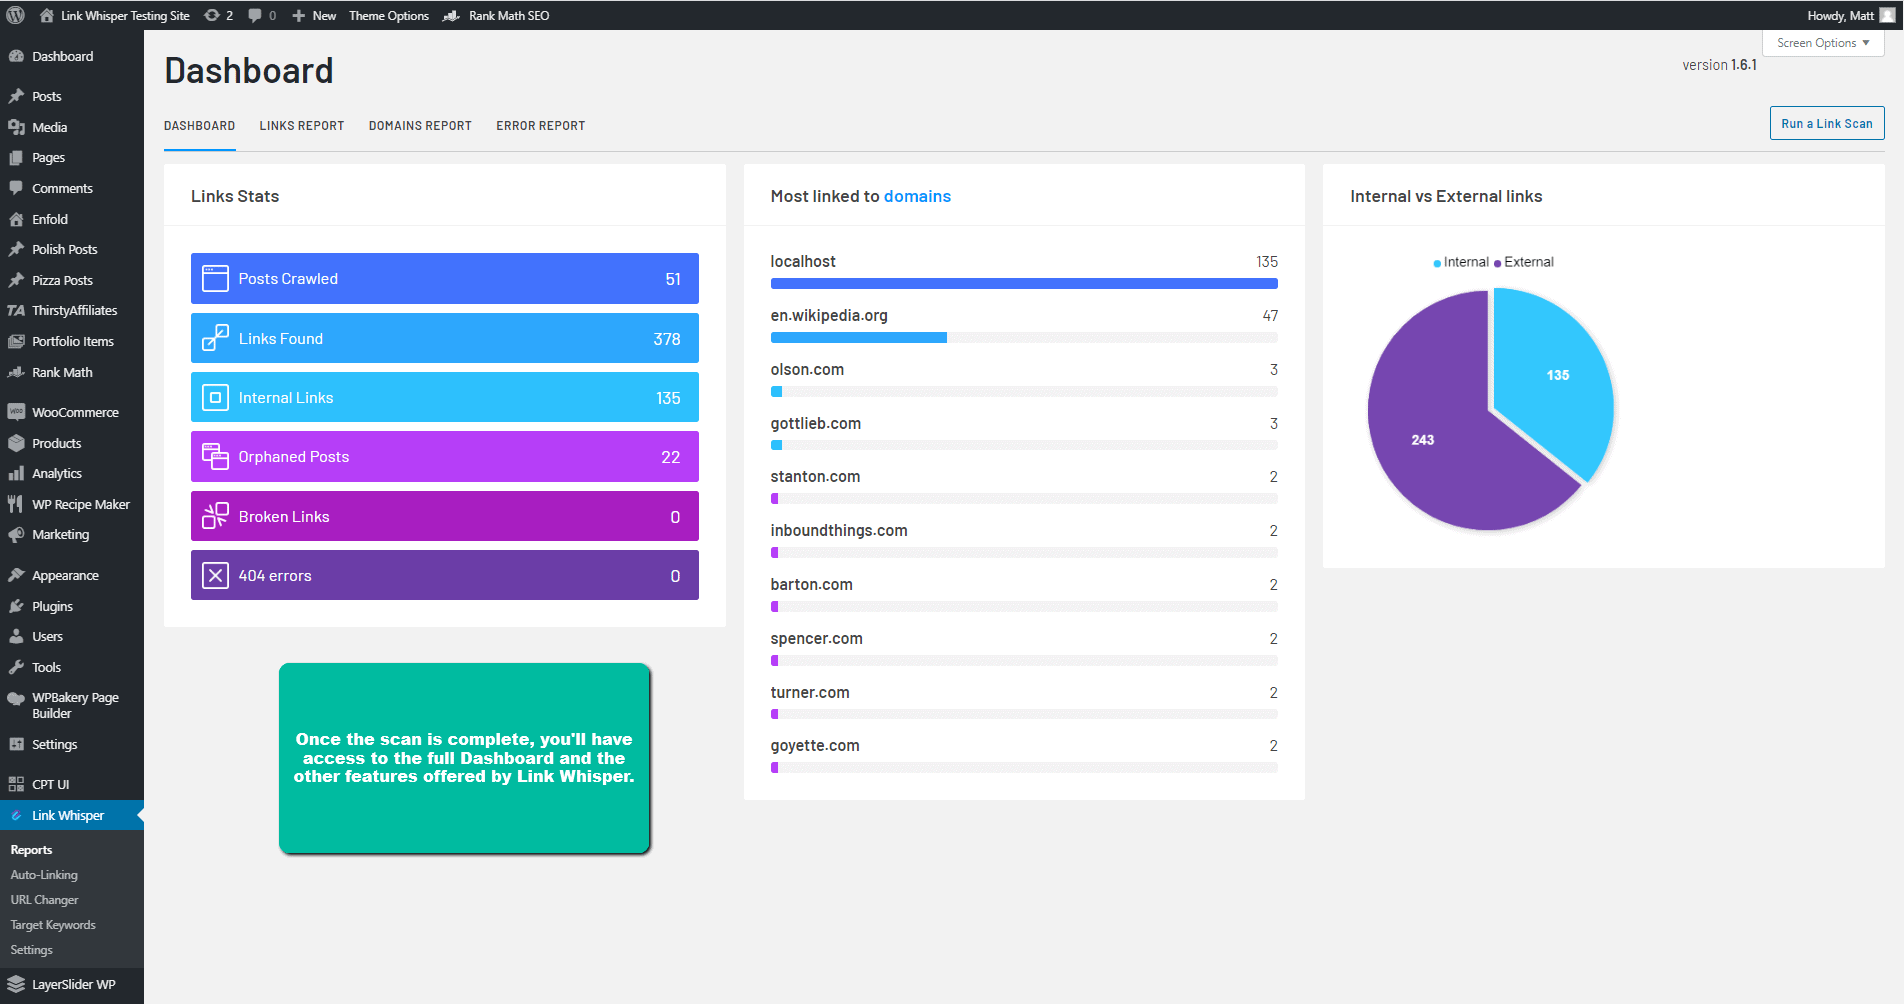
Task: Click the Run a Link Scan button
Action: (1826, 123)
